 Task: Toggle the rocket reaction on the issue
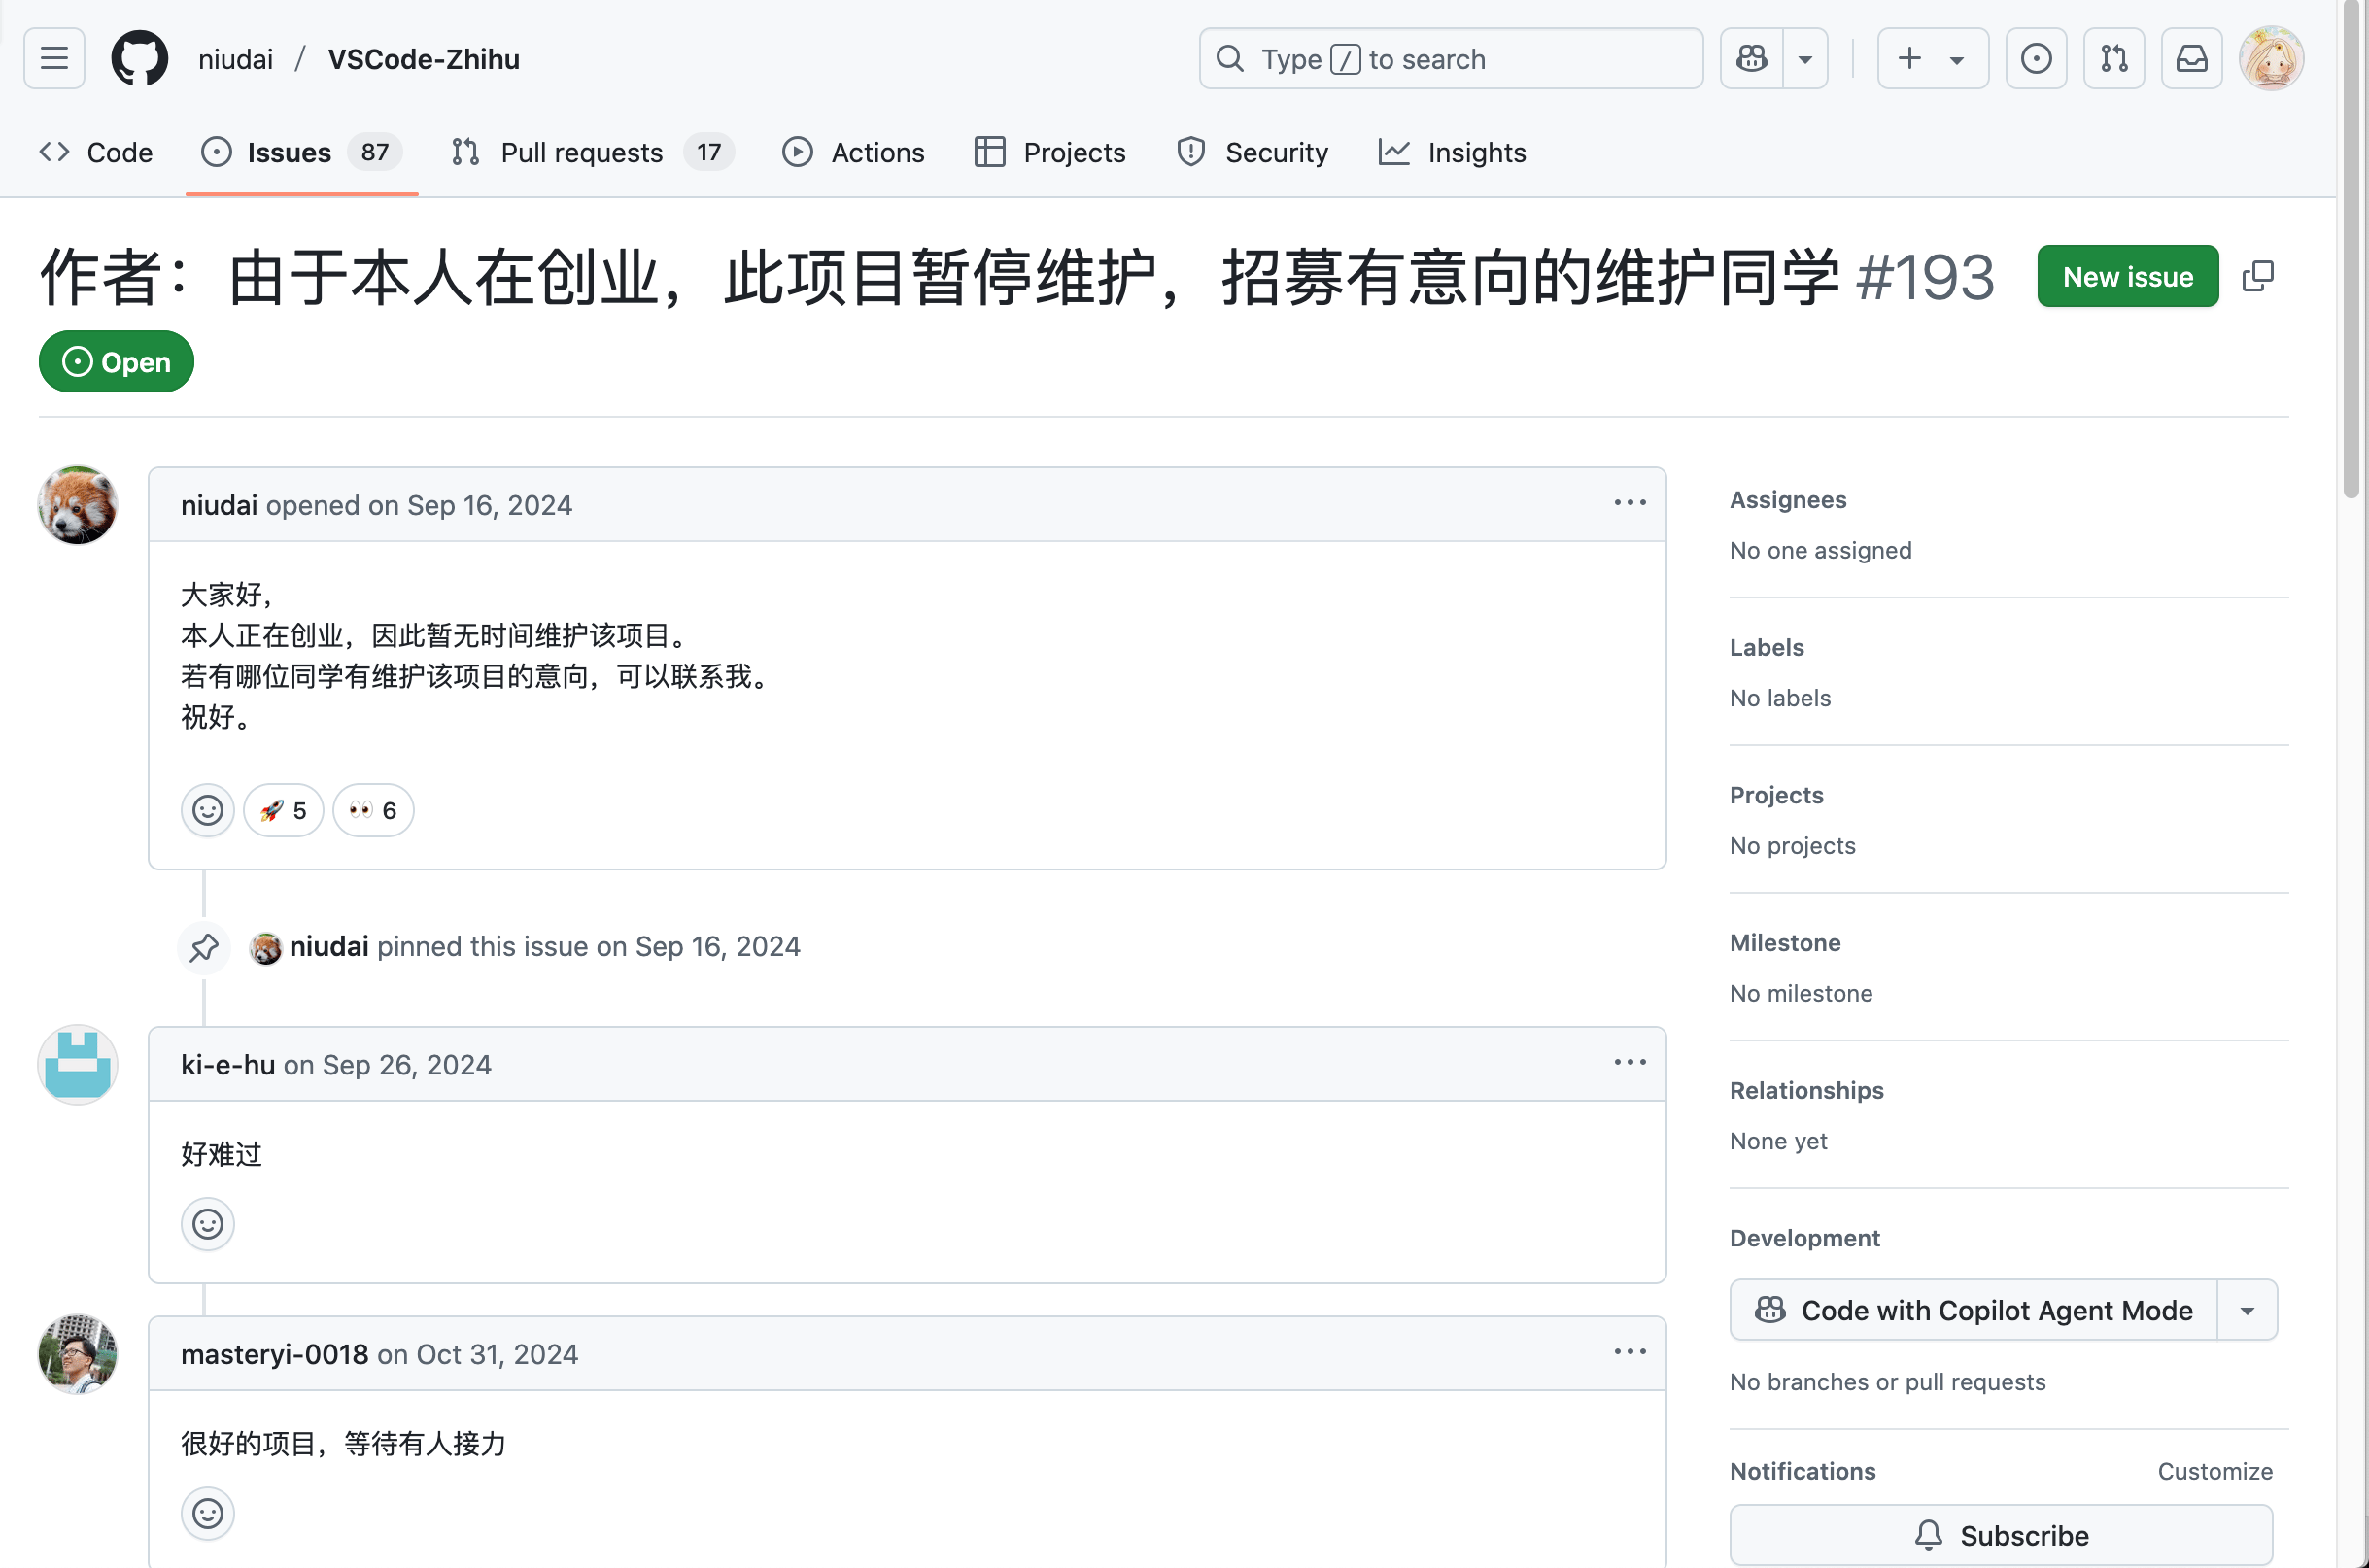283,810
